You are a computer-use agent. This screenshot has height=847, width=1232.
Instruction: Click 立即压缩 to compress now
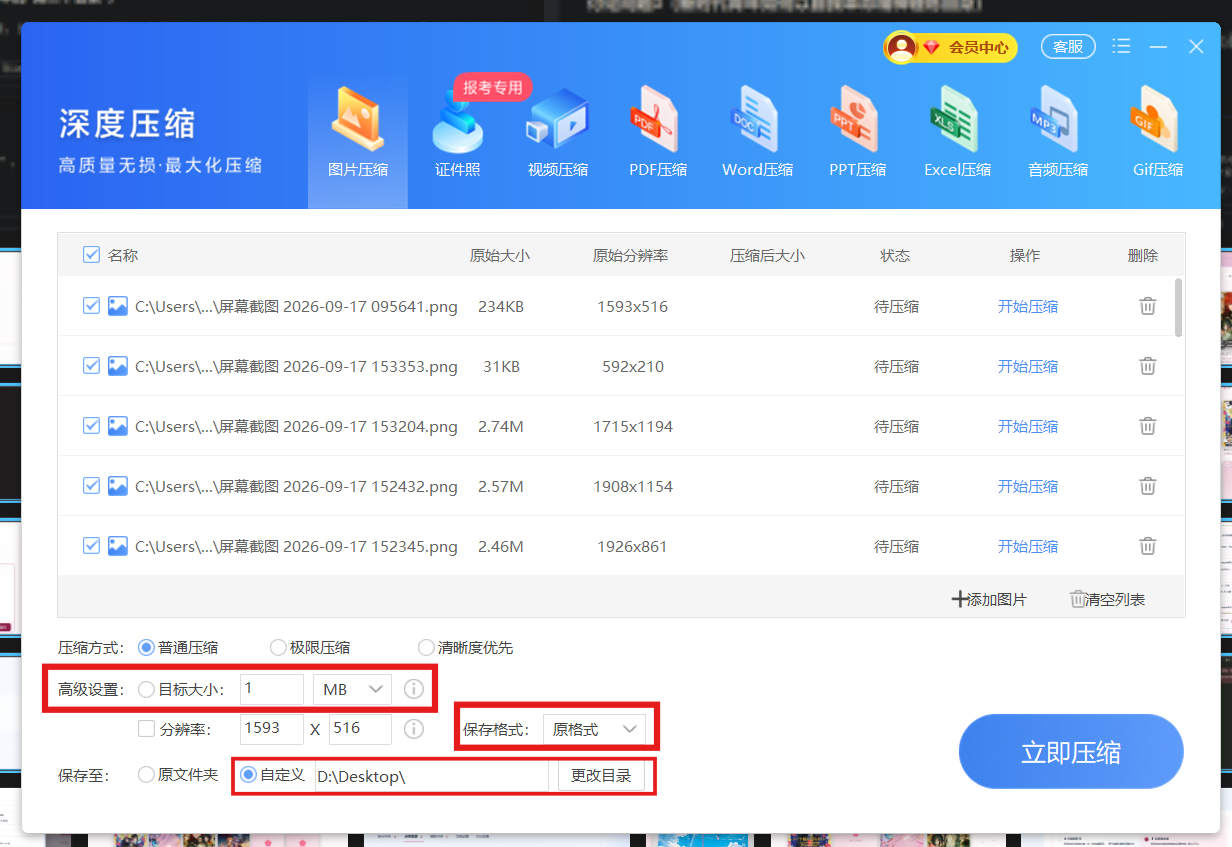[1071, 751]
